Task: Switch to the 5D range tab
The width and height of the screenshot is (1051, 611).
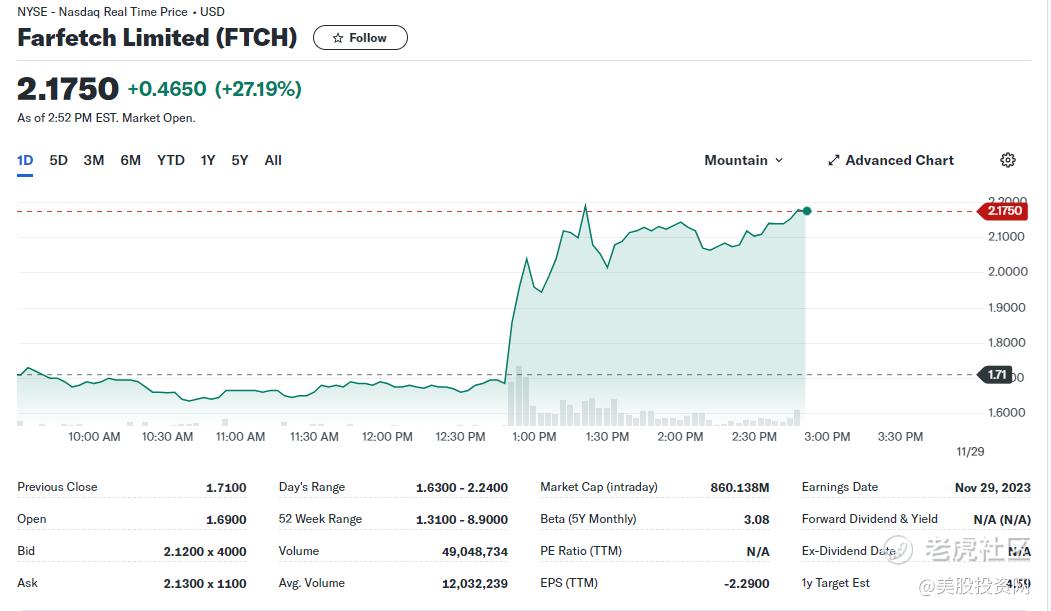Action: point(58,160)
